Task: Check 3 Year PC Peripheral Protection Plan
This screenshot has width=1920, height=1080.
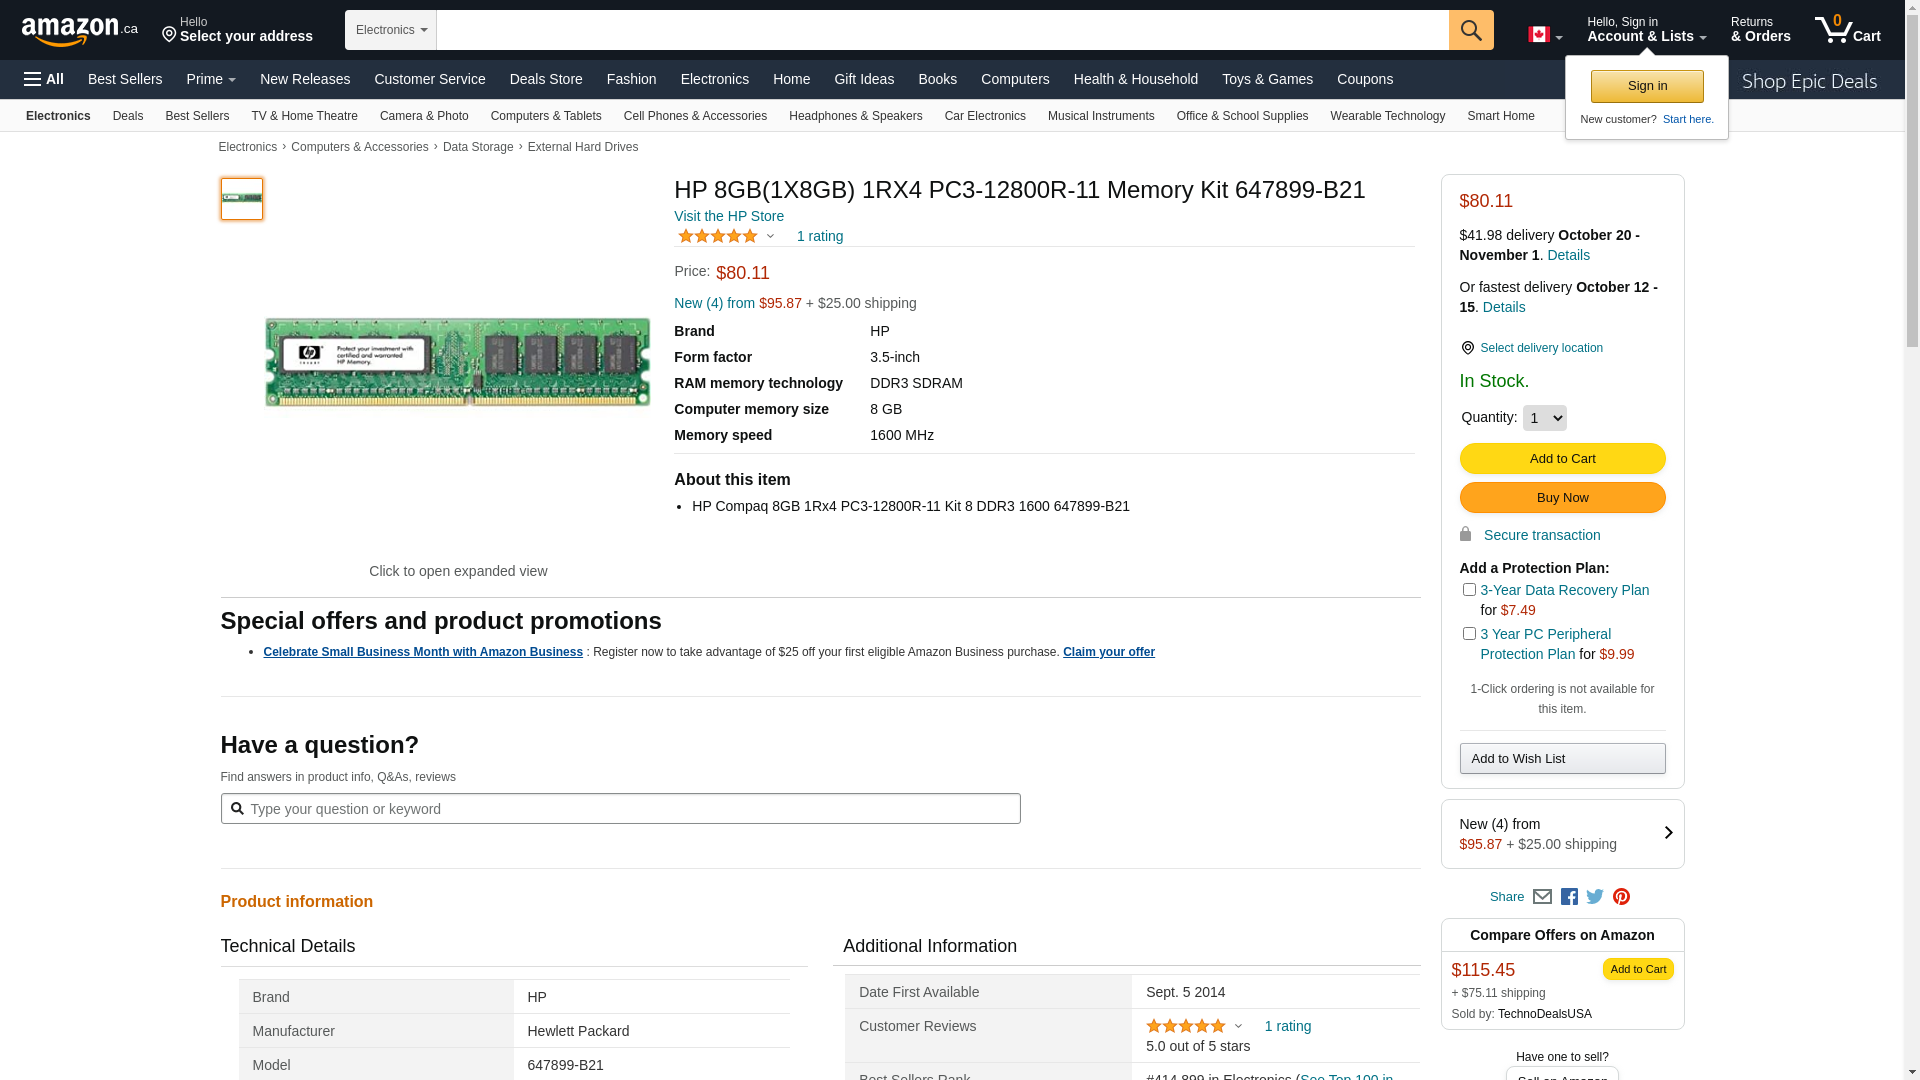Action: pos(1469,634)
